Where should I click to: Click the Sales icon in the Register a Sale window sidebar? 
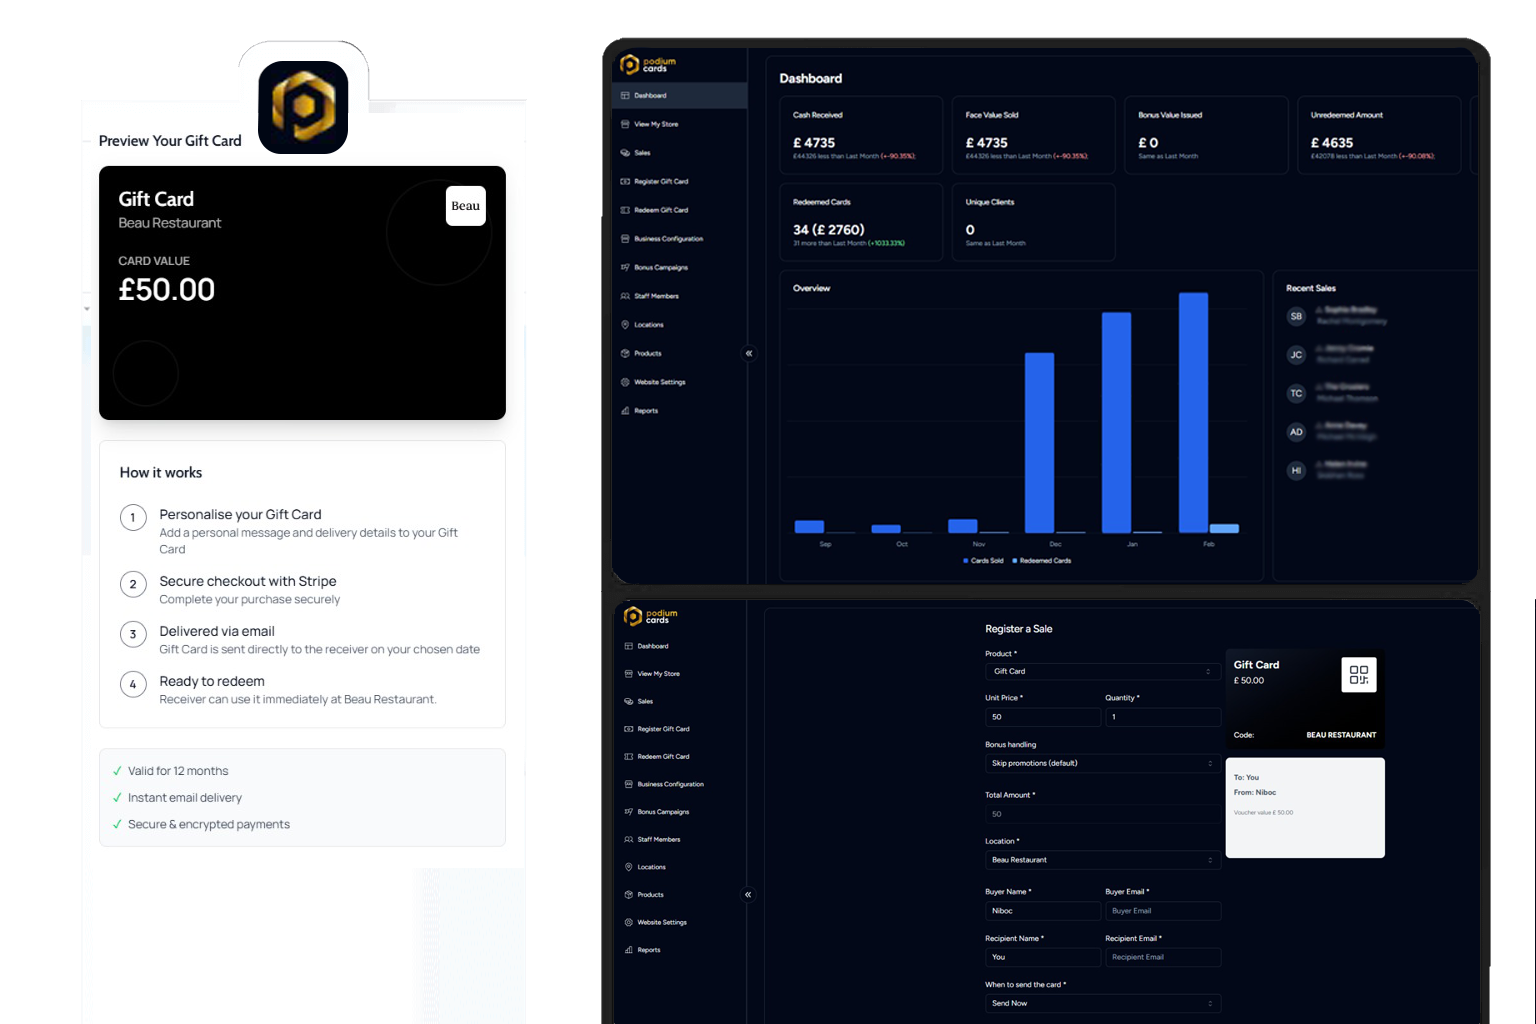pos(629,701)
